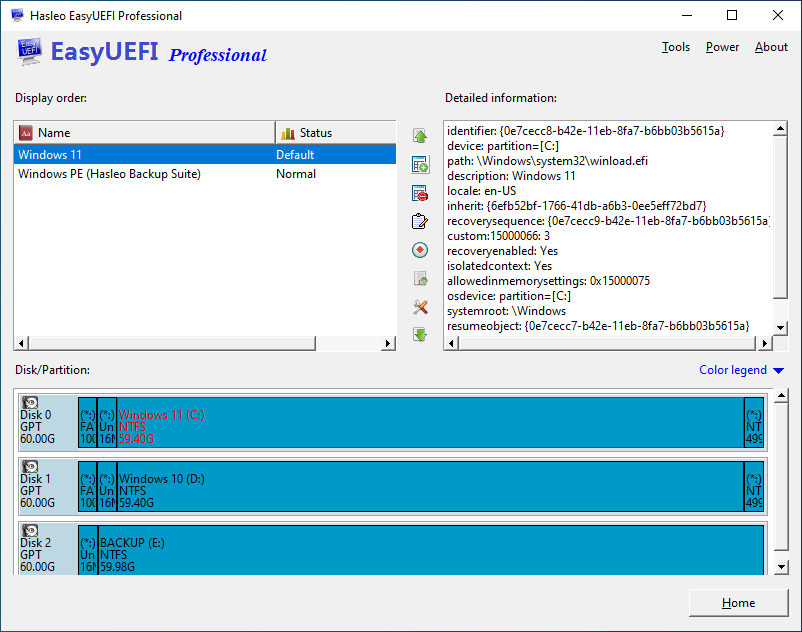Image resolution: width=802 pixels, height=632 pixels.
Task: Click the Disk 0 GPT label
Action: [31, 426]
